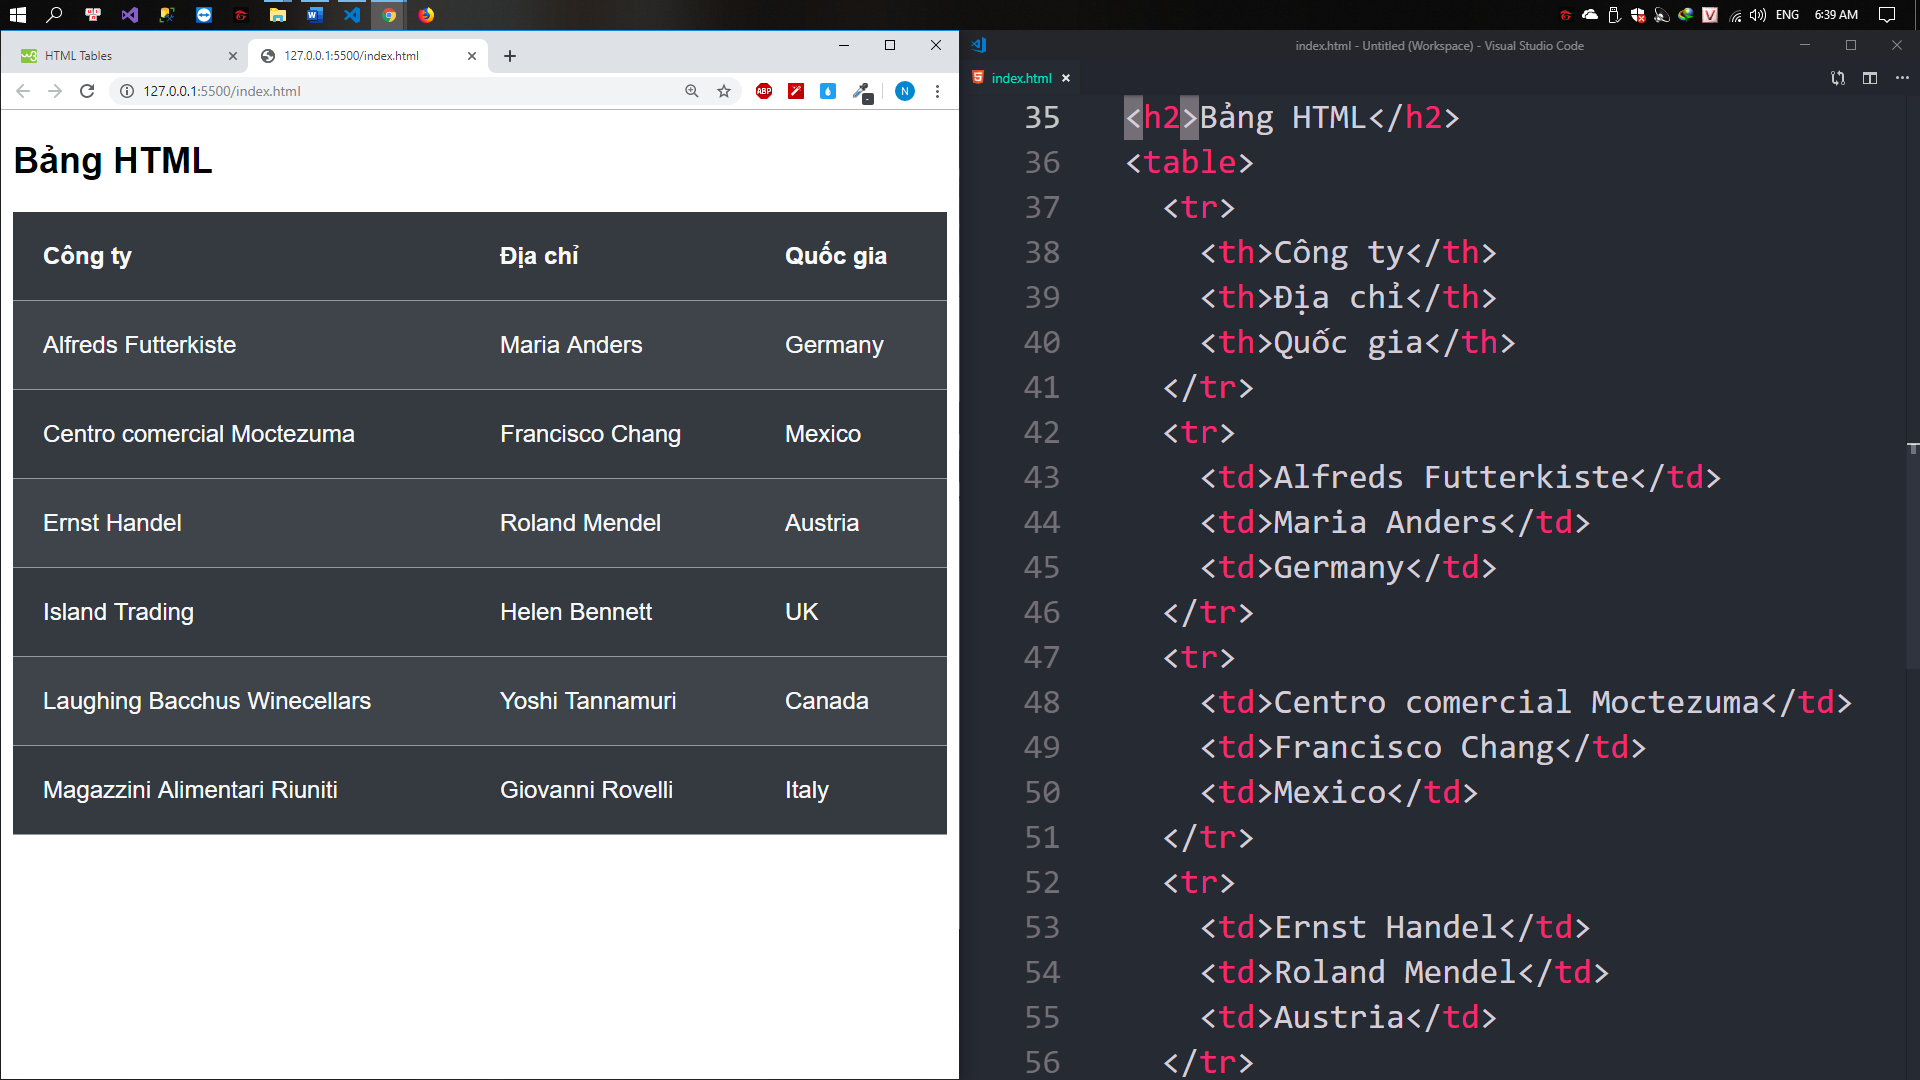
Task: Click the Germany table cell
Action: click(x=834, y=345)
